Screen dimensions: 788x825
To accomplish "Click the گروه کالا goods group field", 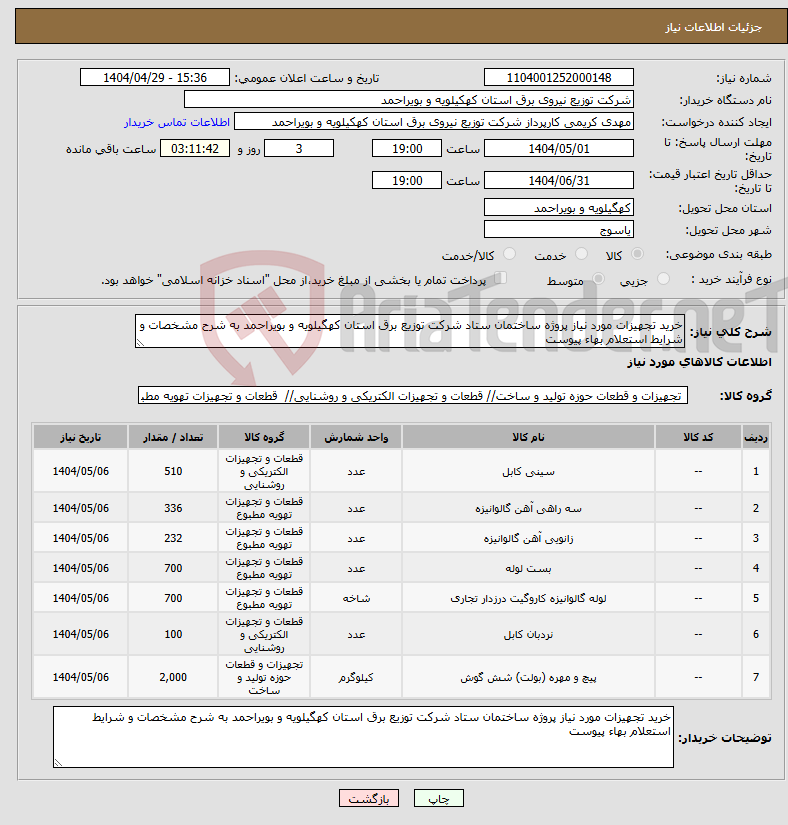I will coord(413,396).
